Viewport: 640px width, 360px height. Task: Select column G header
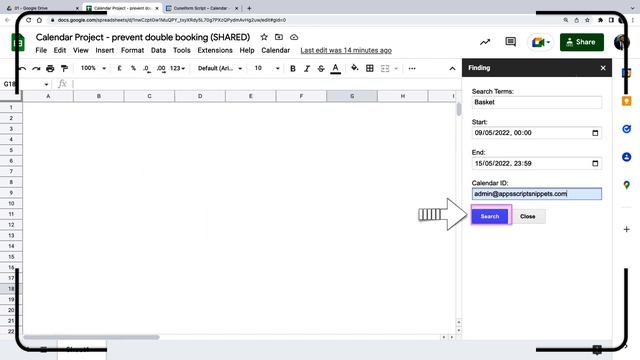pos(352,96)
